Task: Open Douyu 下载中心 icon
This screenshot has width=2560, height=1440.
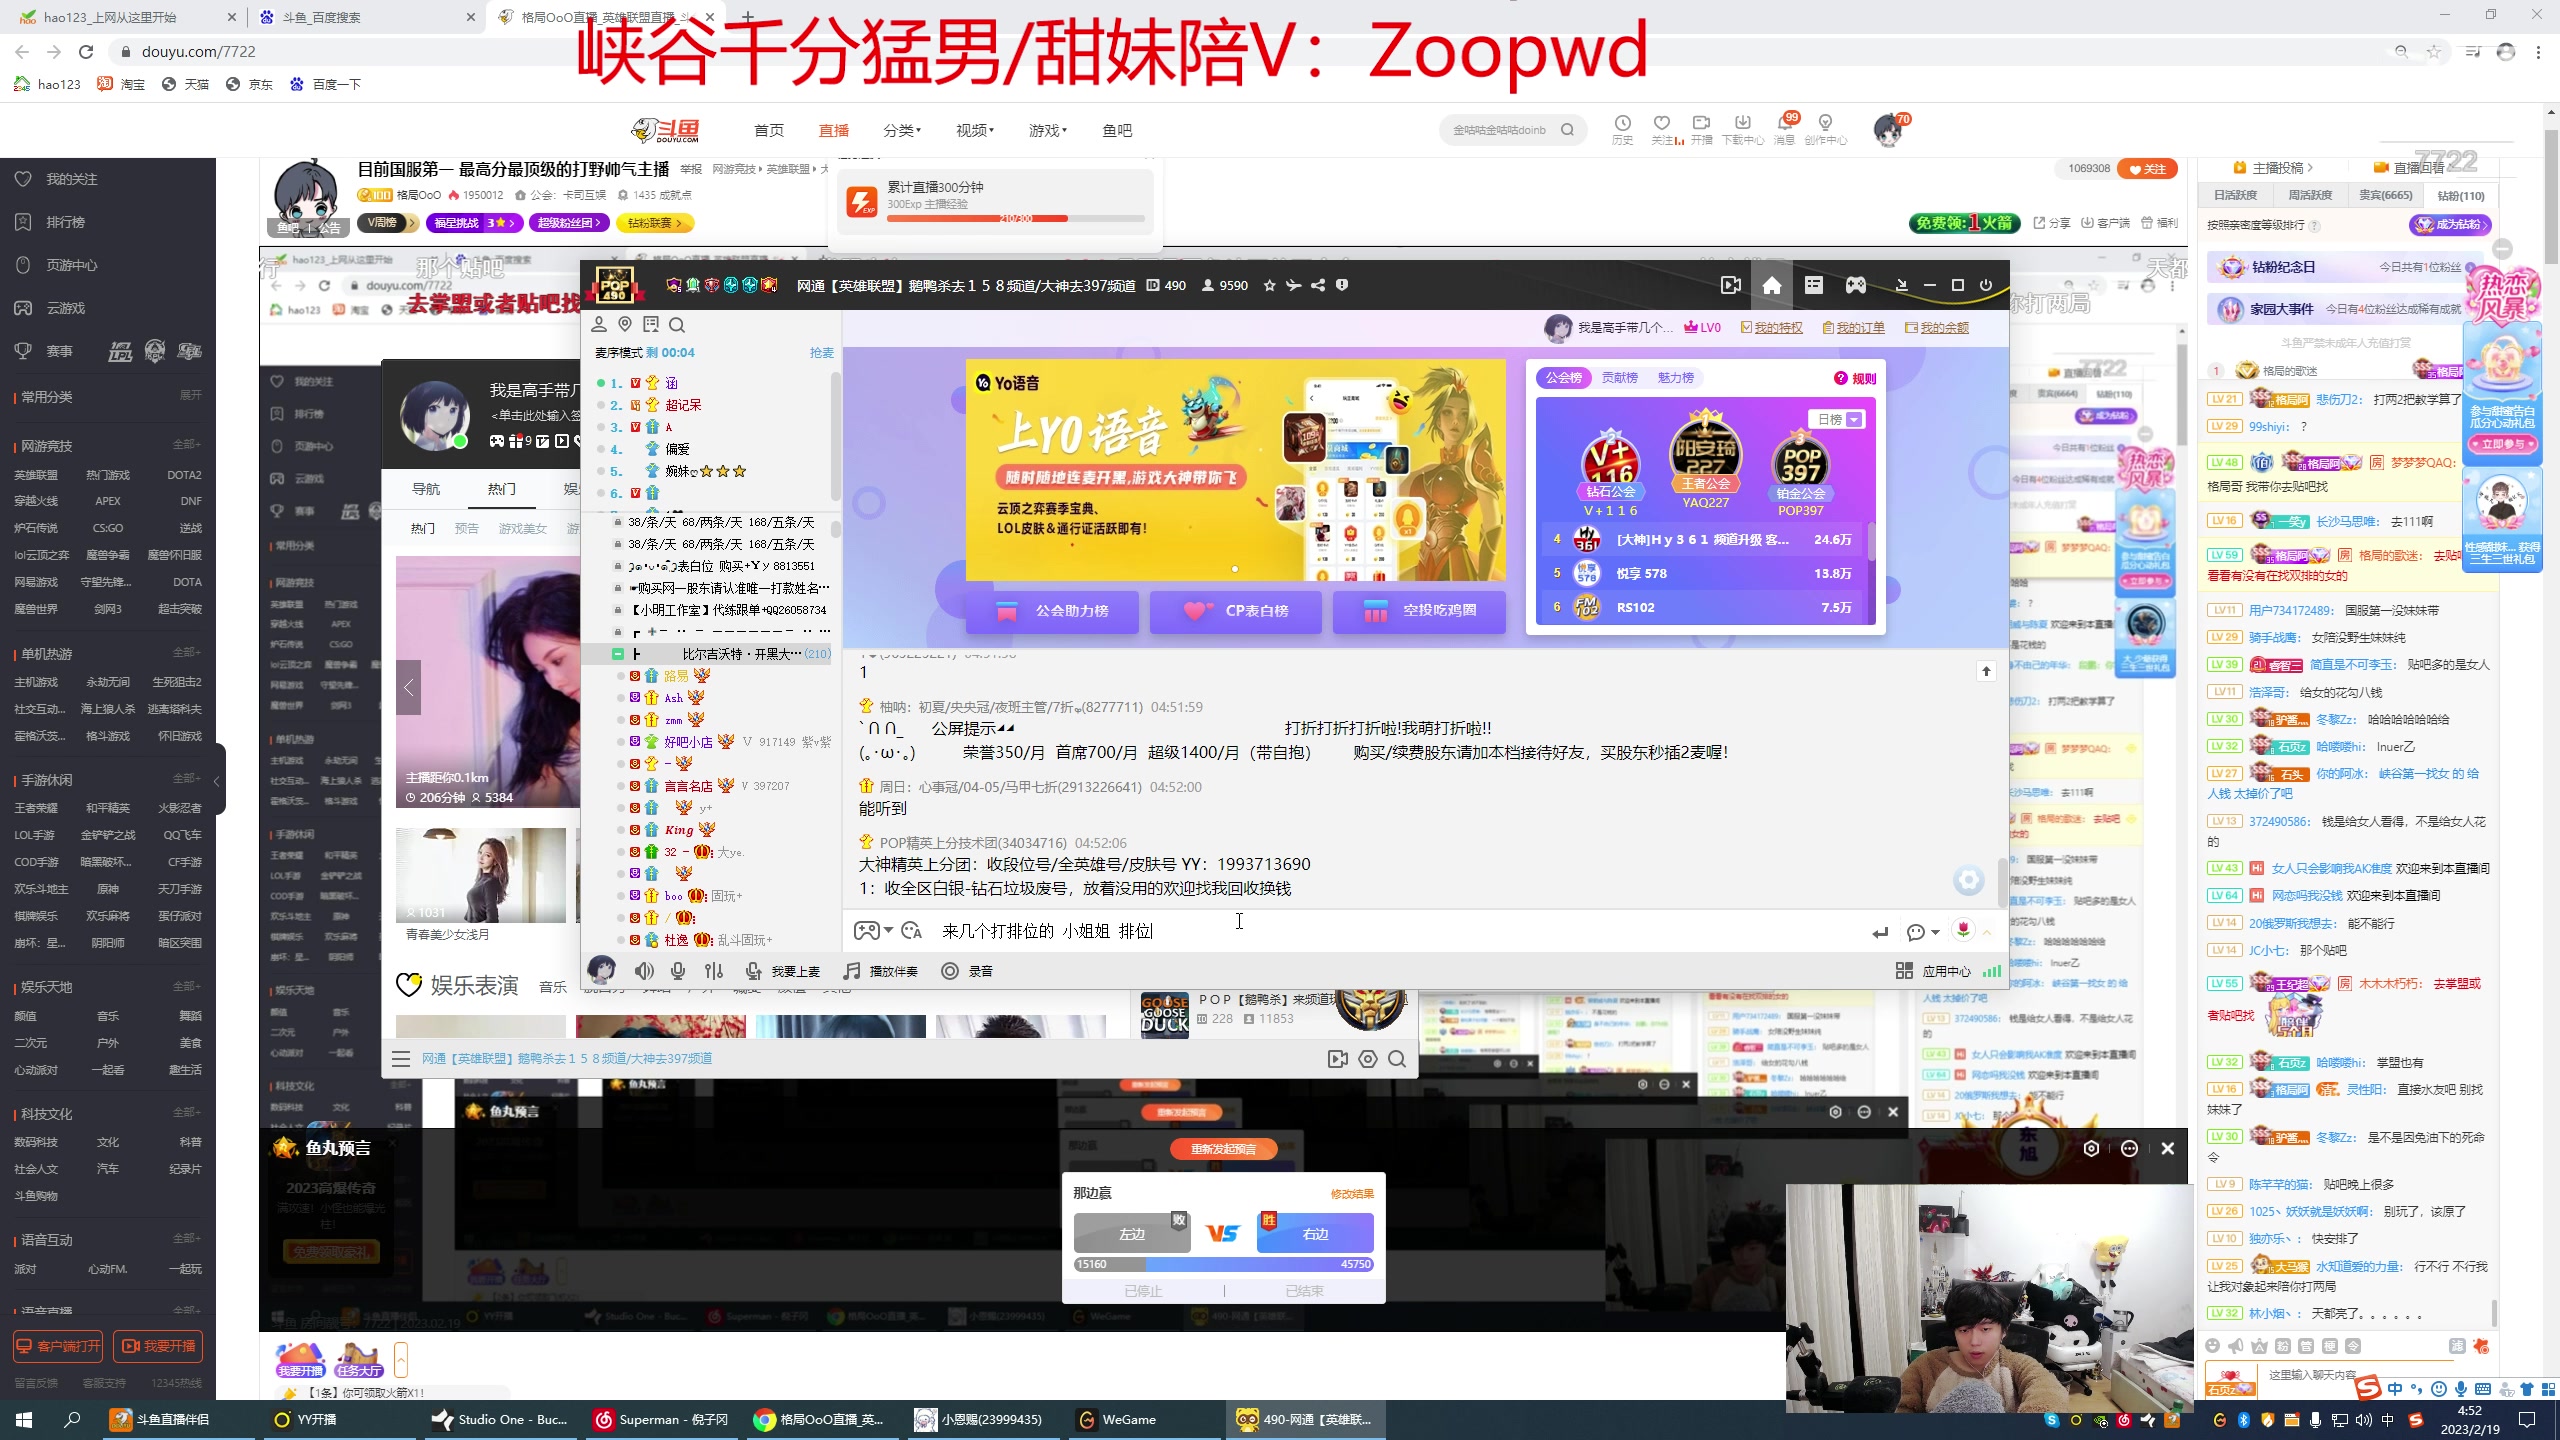Action: (1742, 129)
